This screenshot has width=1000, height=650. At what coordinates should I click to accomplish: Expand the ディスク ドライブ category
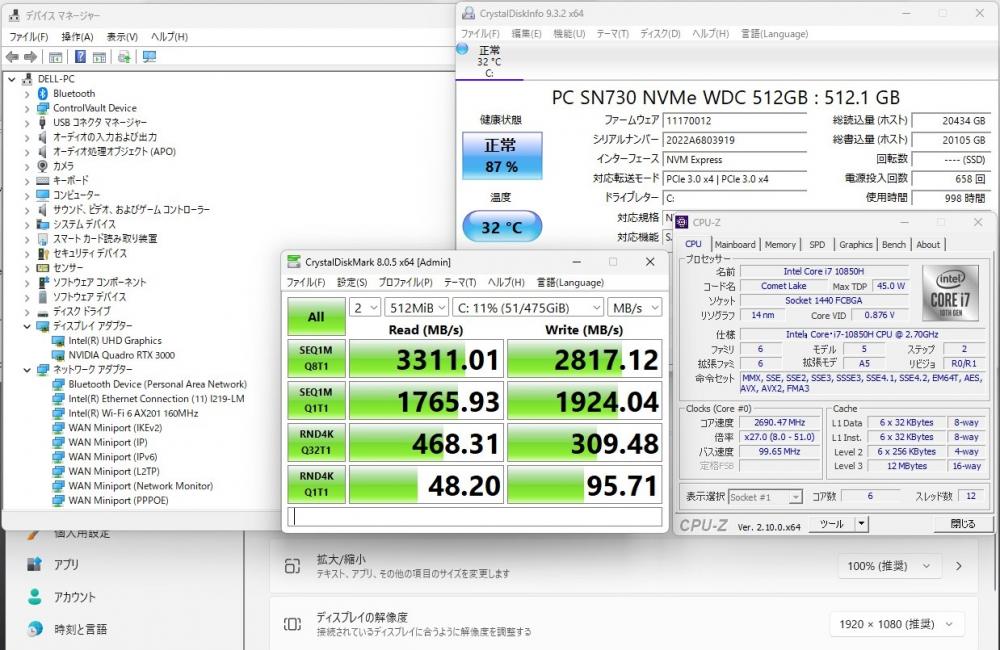click(27, 312)
